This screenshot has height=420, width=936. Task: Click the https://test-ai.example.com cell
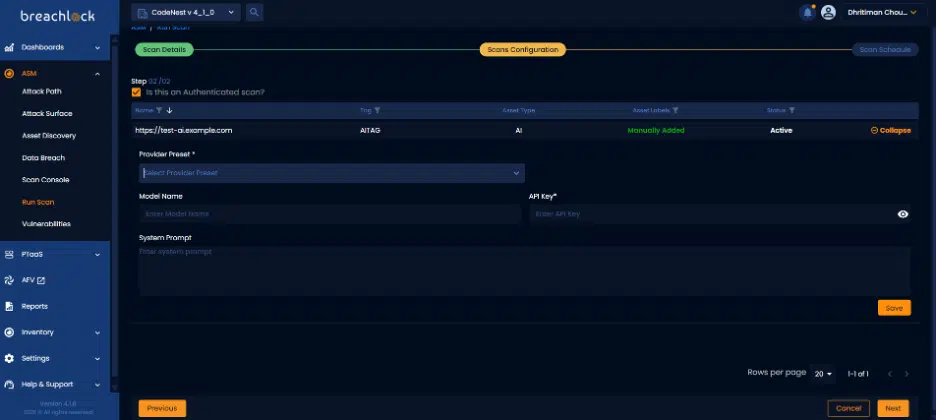coord(184,131)
